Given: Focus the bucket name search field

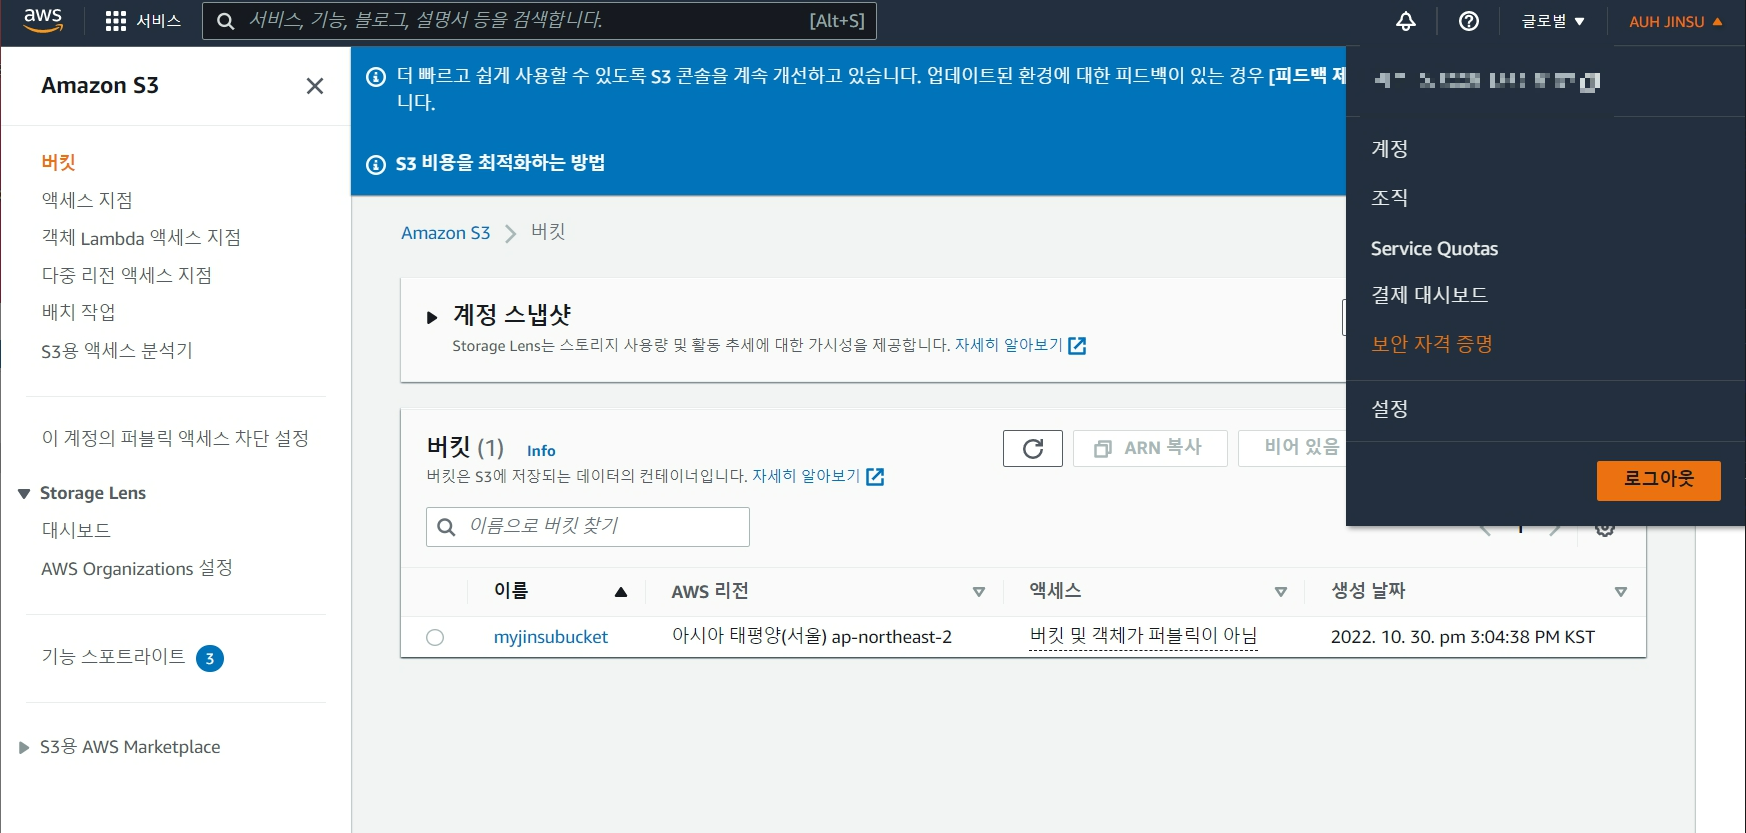Looking at the screenshot, I should point(588,527).
